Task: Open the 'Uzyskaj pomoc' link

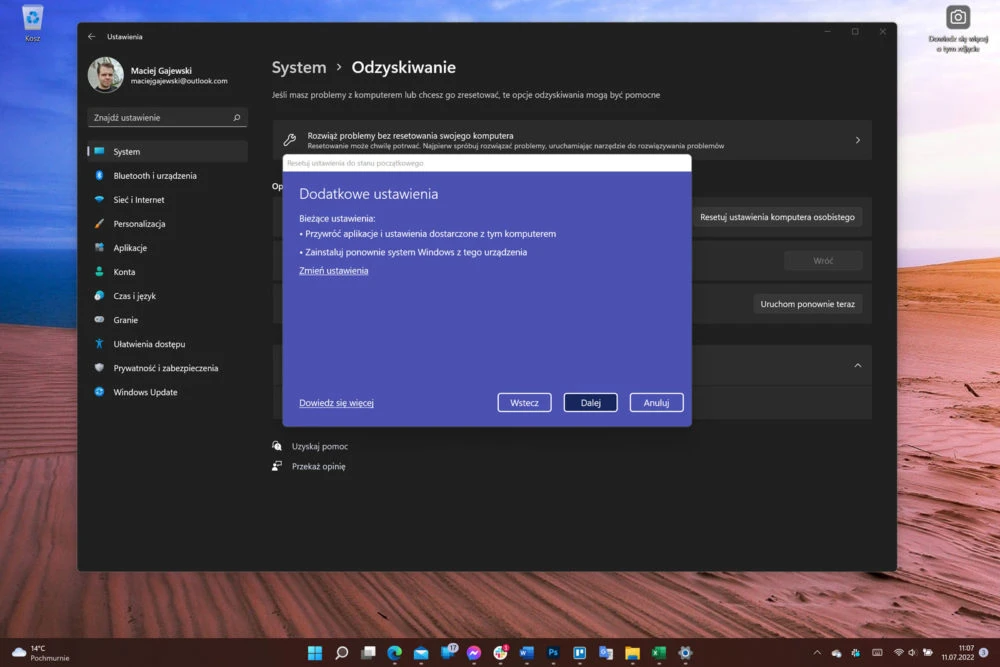Action: coord(320,446)
